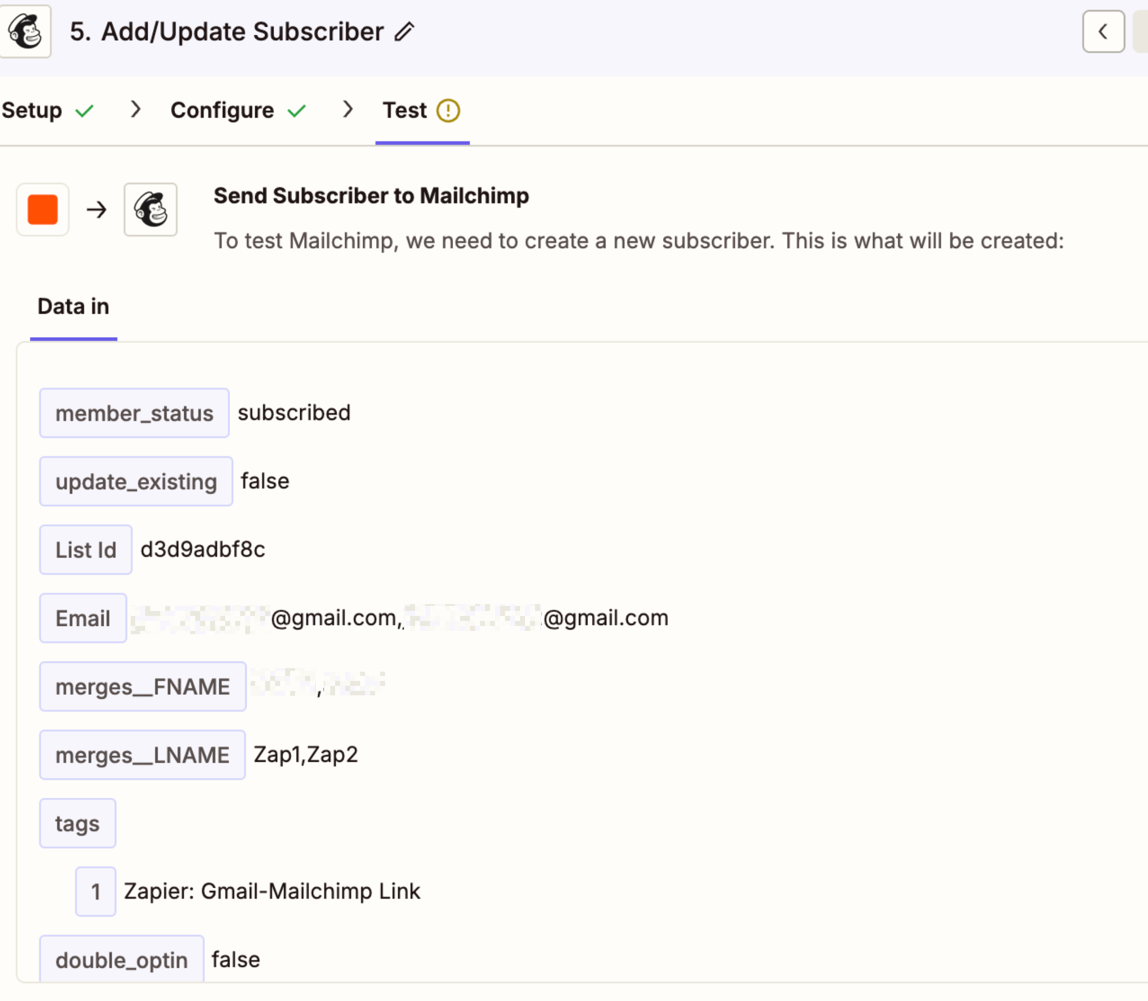
Task: Click the list ID value d3d9adbf8c
Action: pyautogui.click(x=203, y=549)
